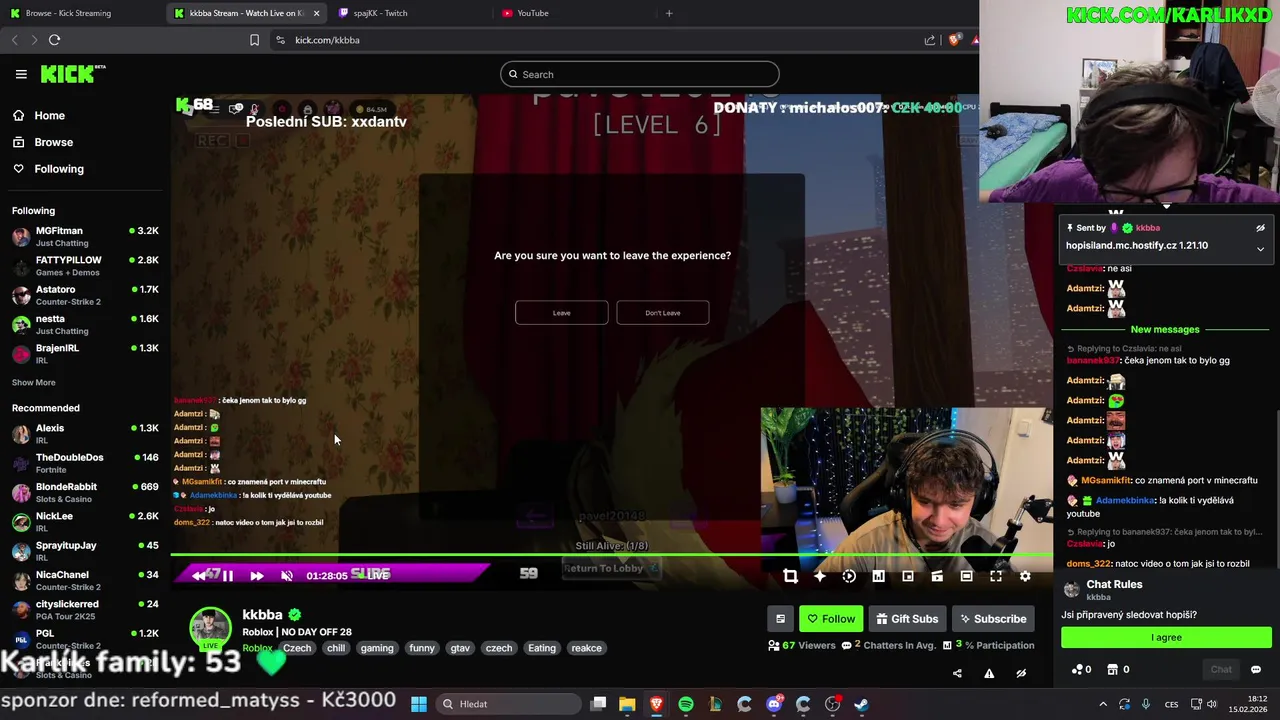This screenshot has width=1280, height=720.
Task: Hide chat with the crossed-eye icon
Action: tap(1021, 673)
